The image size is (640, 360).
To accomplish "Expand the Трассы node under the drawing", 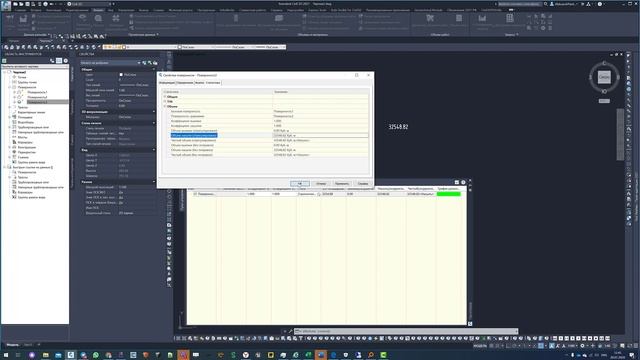I will tap(9, 107).
